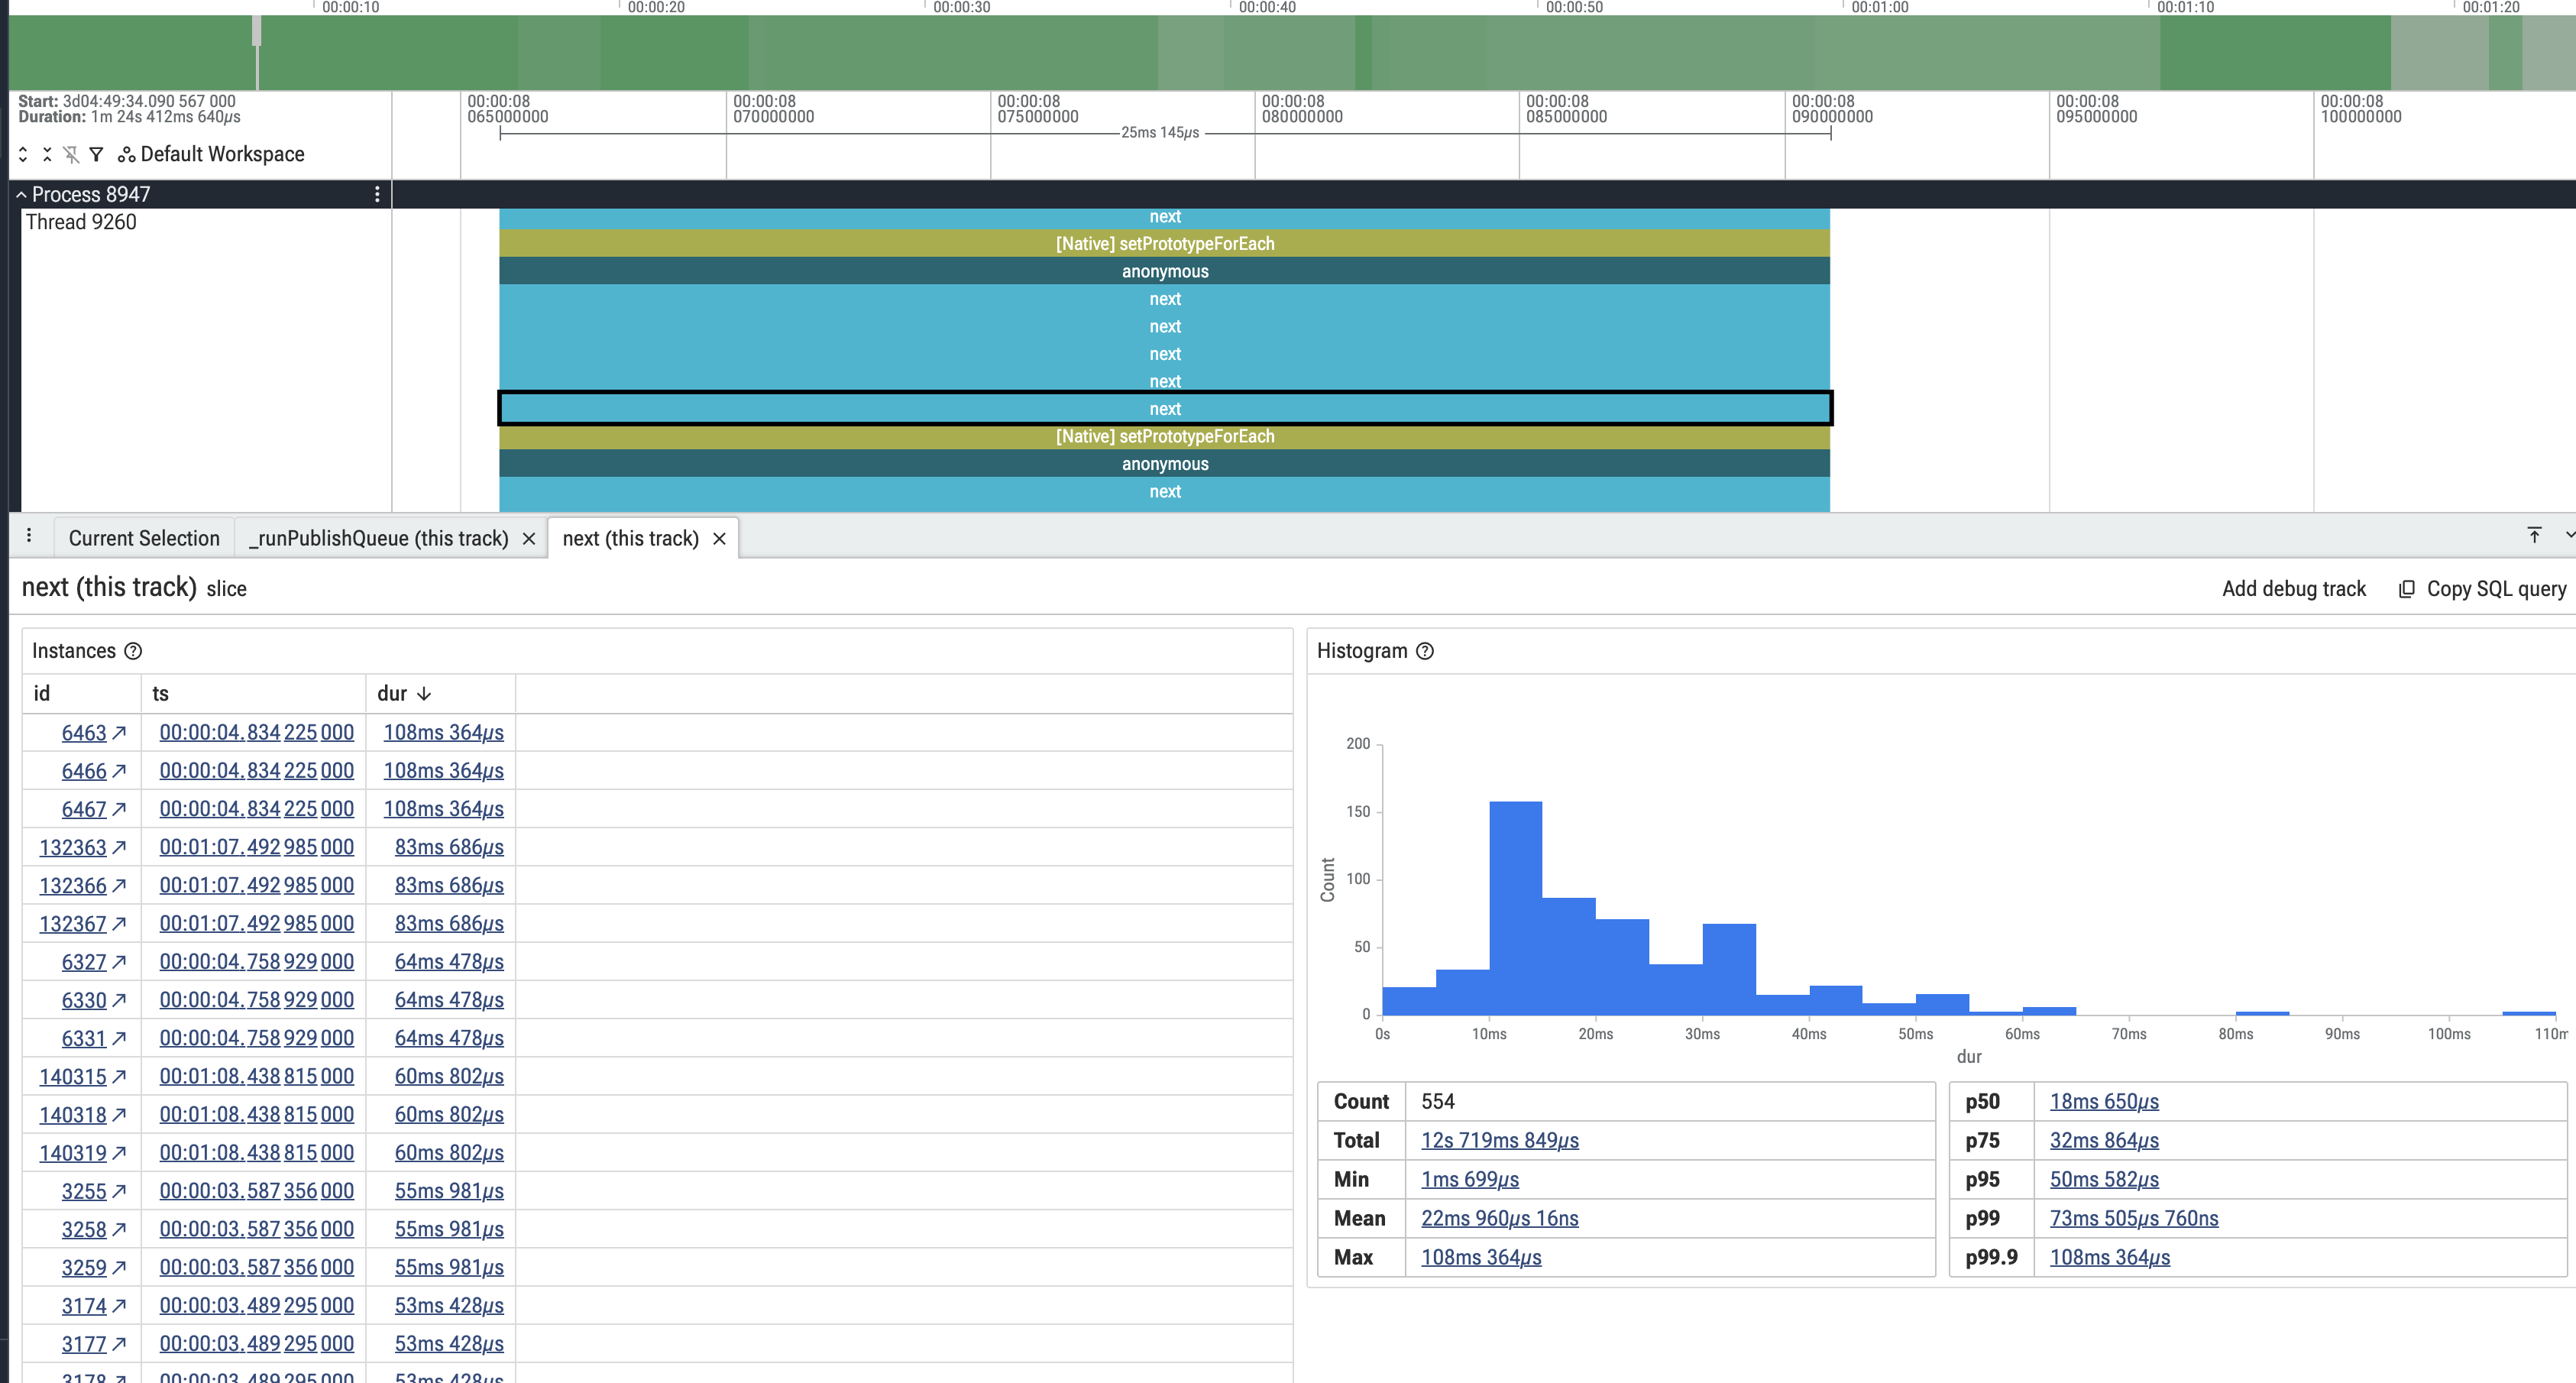This screenshot has height=1383, width=2576.
Task: Close the next (this track) tab
Action: pyautogui.click(x=719, y=539)
